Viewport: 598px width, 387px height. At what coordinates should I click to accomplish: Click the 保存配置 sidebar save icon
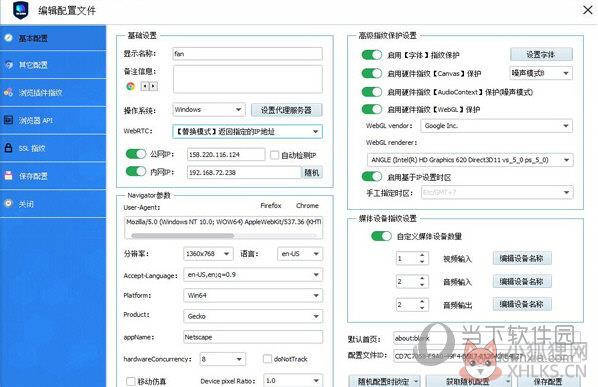pyautogui.click(x=8, y=175)
